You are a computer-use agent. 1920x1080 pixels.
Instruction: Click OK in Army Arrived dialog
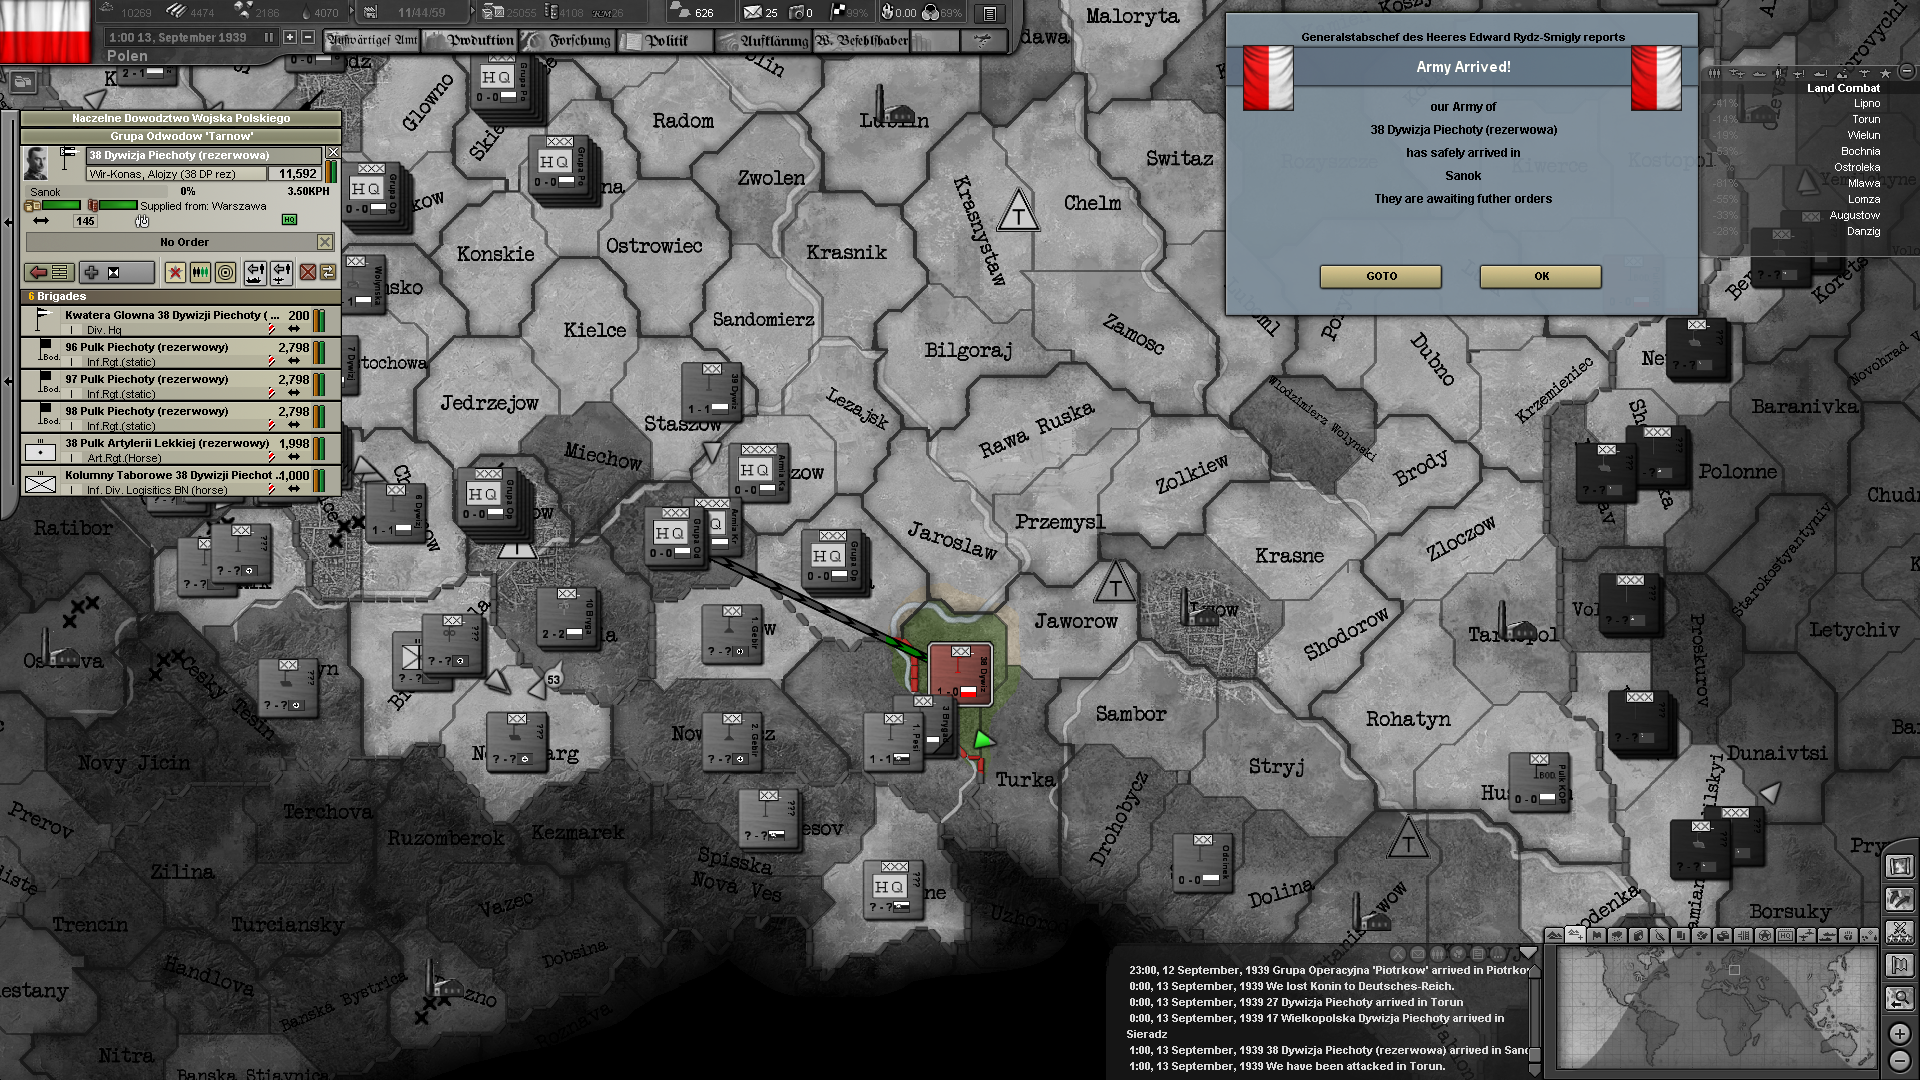click(1540, 276)
